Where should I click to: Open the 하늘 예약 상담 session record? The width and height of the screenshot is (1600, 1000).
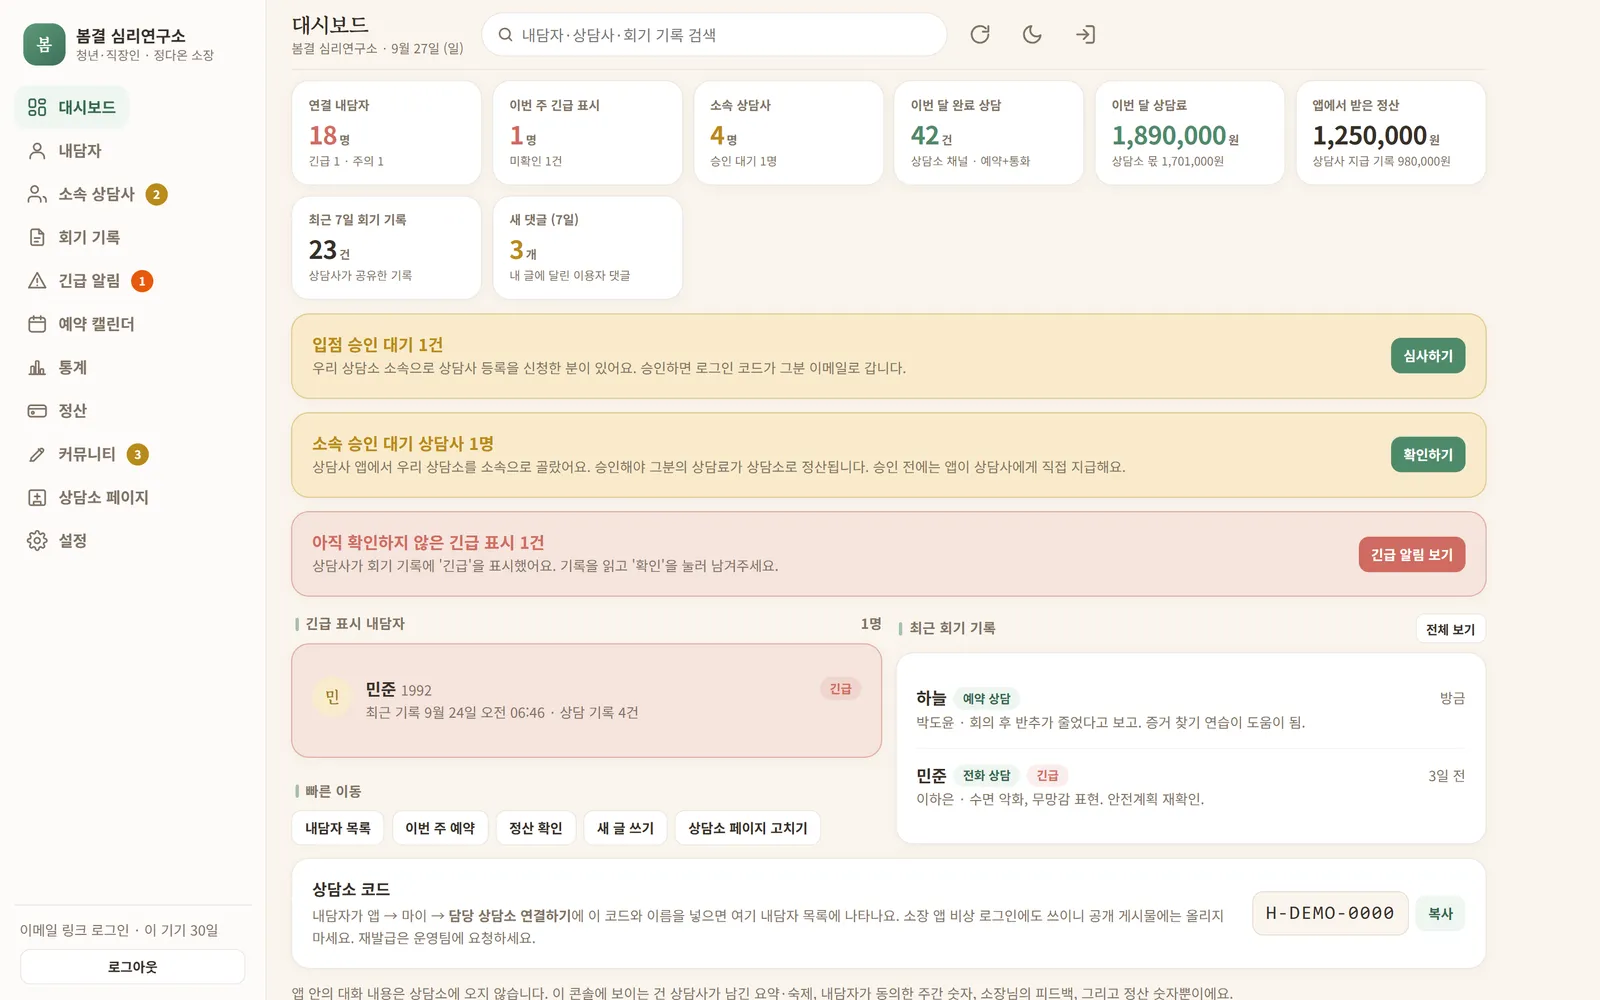coord(1190,710)
